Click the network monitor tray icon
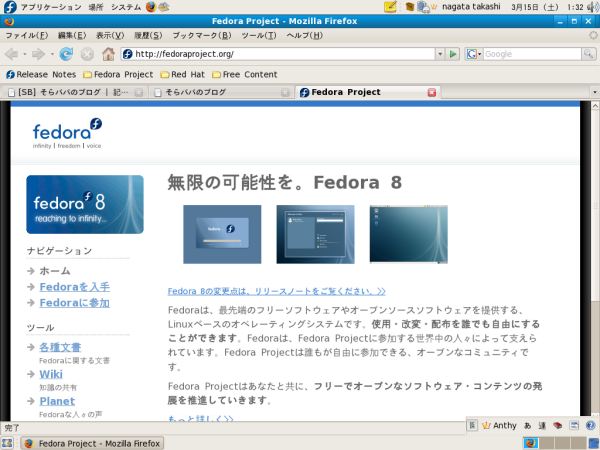Viewport: 600px width, 450px height. [423, 7]
